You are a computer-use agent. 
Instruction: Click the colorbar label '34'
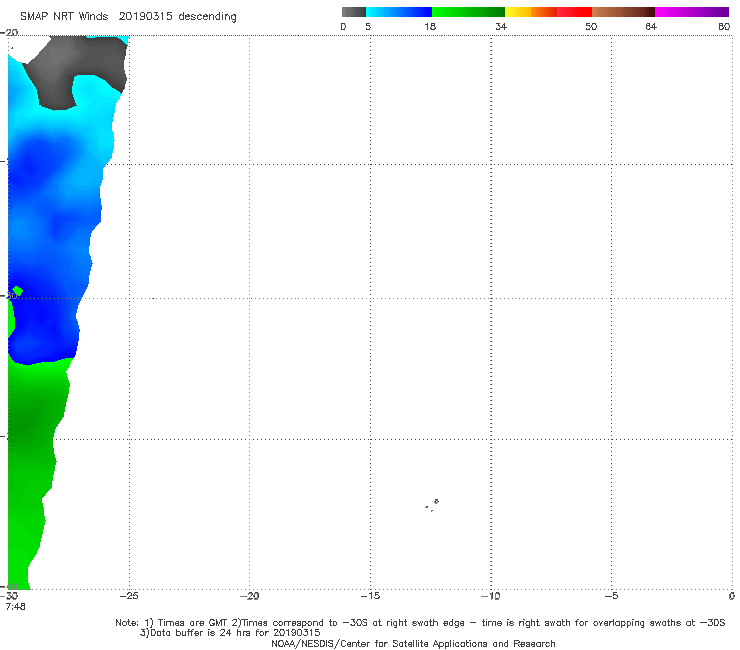[x=501, y=26]
